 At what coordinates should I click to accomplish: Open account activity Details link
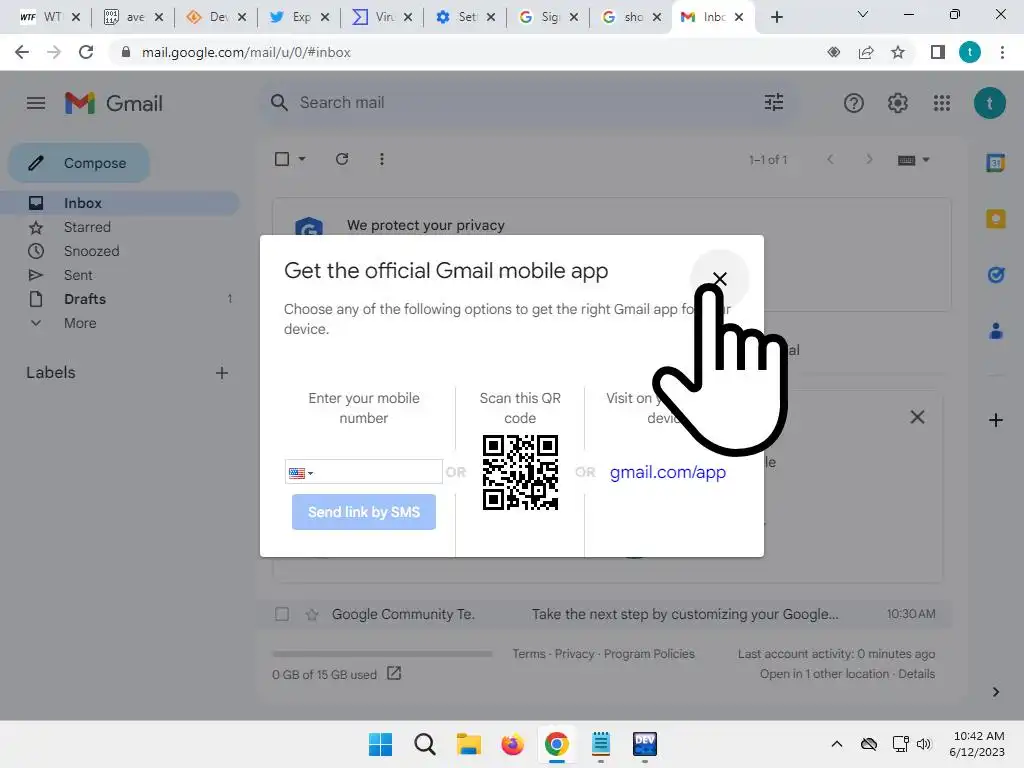pos(916,674)
